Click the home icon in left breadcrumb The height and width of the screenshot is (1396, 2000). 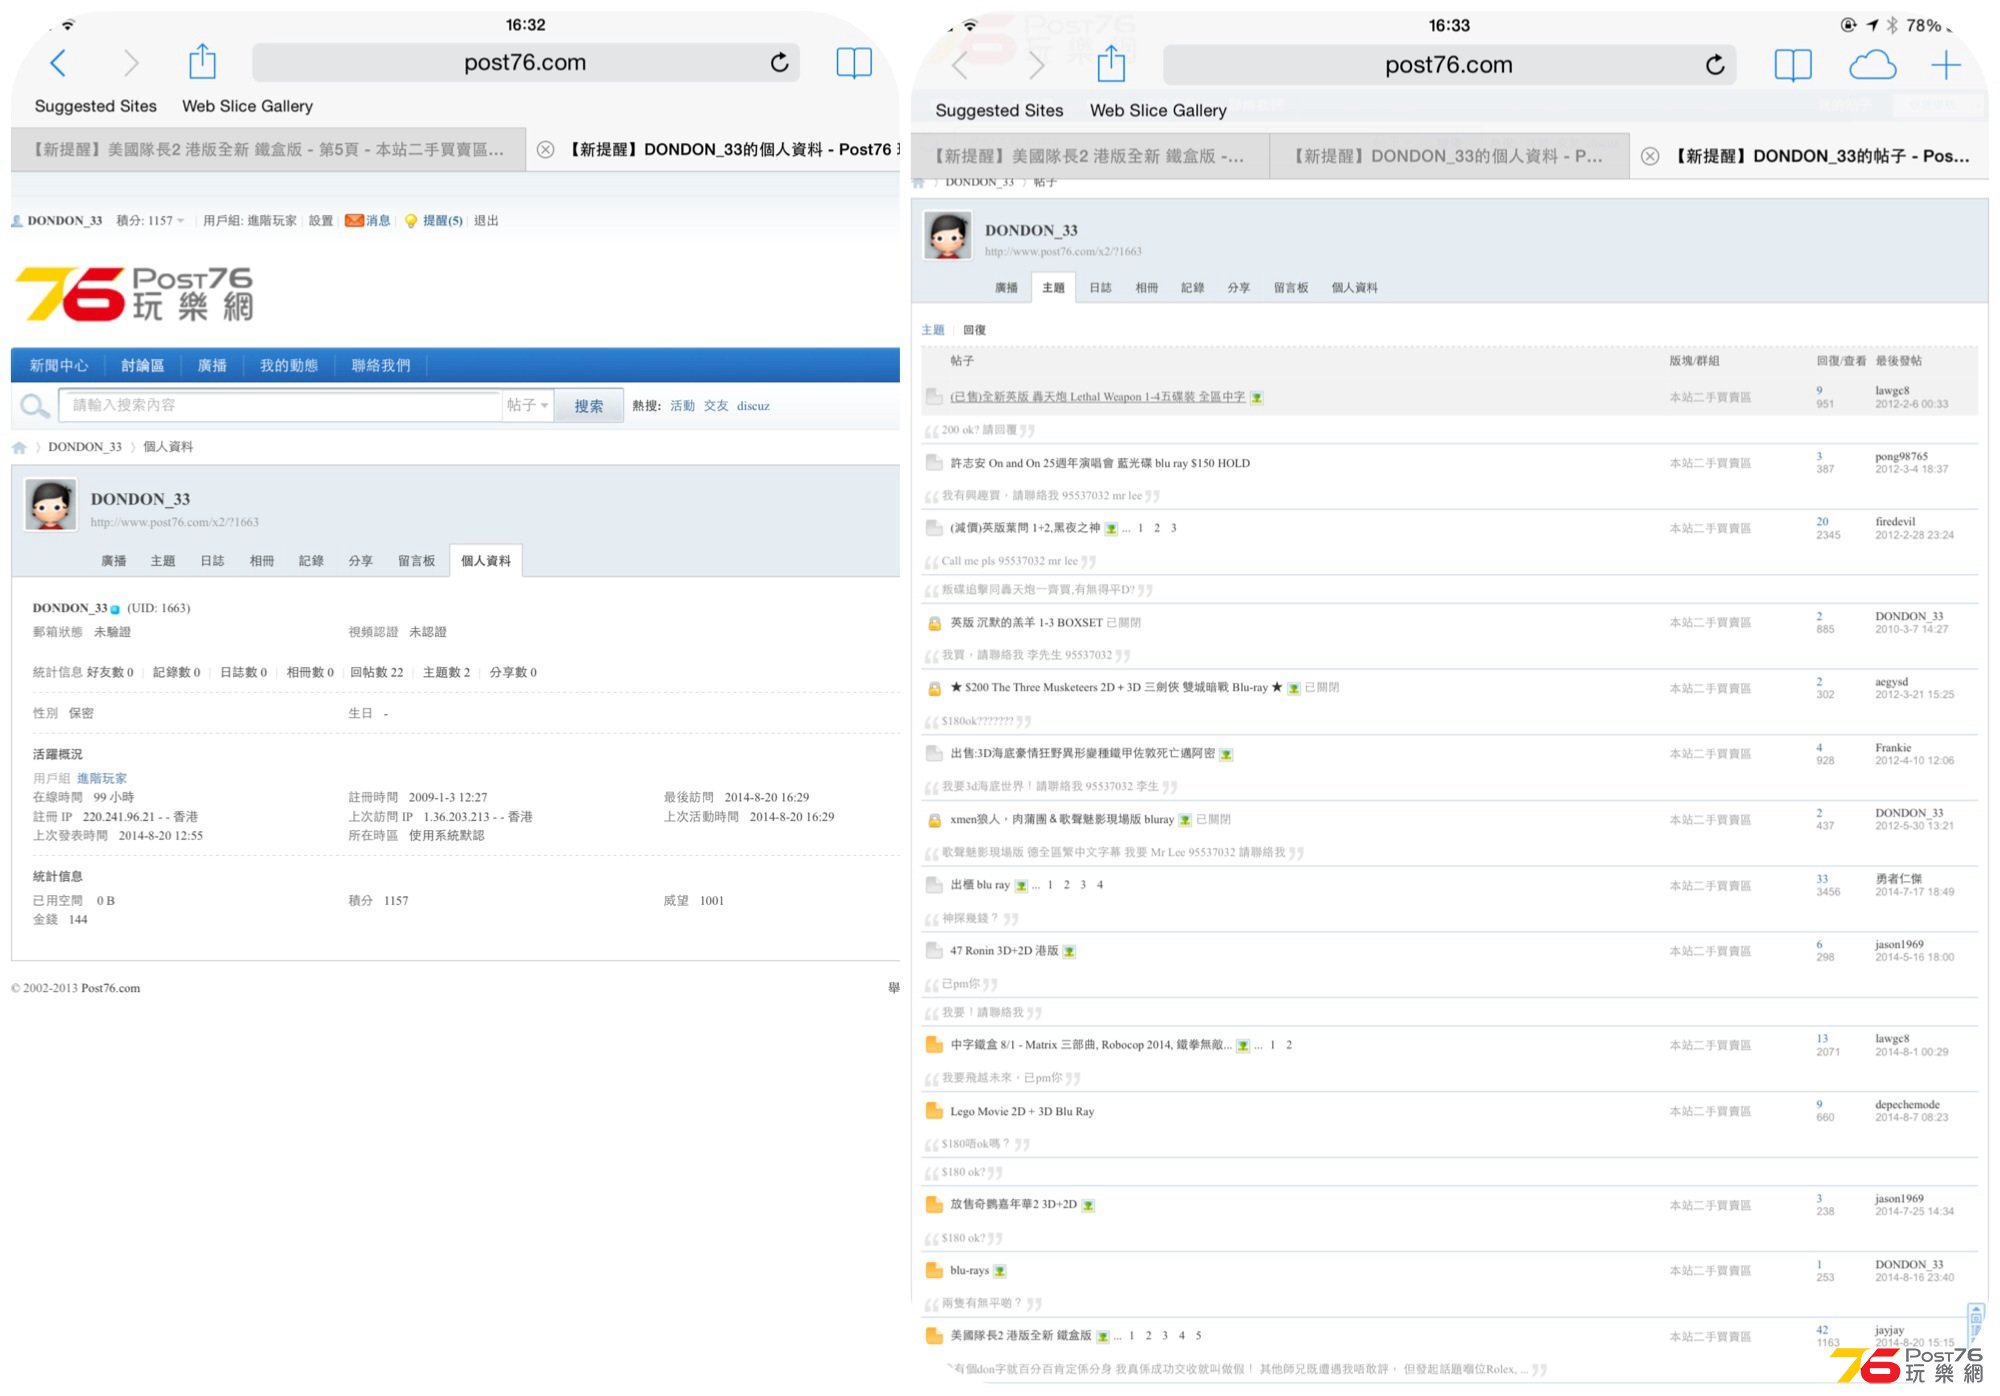[19, 447]
